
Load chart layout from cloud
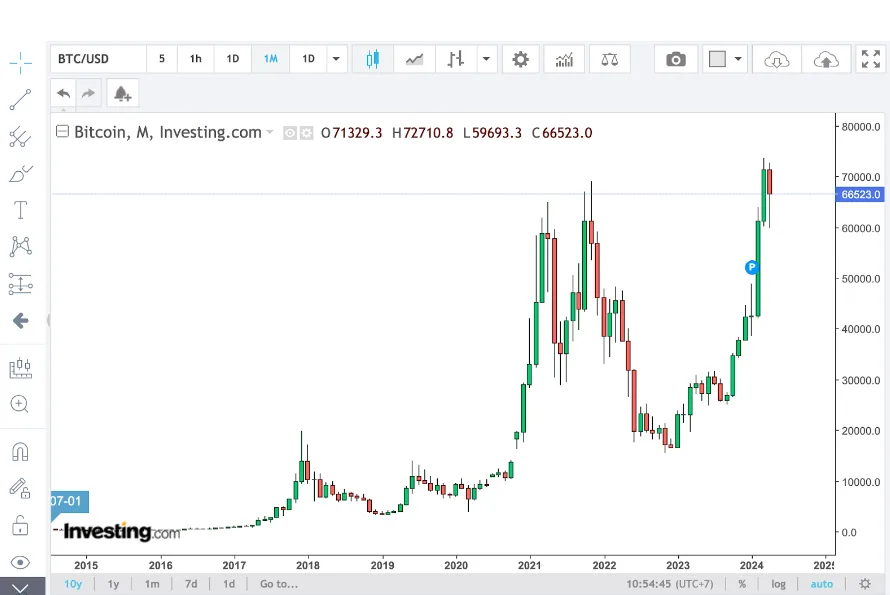pos(776,59)
